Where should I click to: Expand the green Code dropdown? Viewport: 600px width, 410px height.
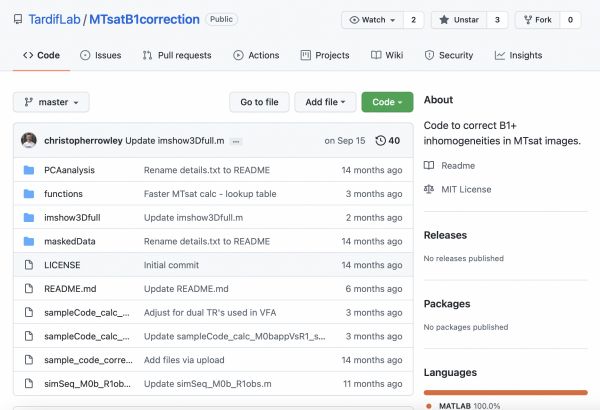pyautogui.click(x=387, y=102)
